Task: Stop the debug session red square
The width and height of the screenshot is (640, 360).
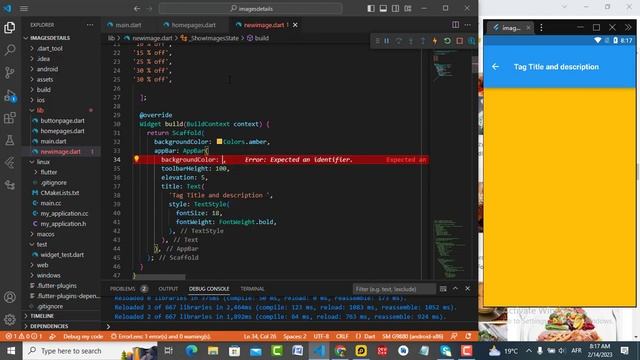Action: (x=460, y=41)
